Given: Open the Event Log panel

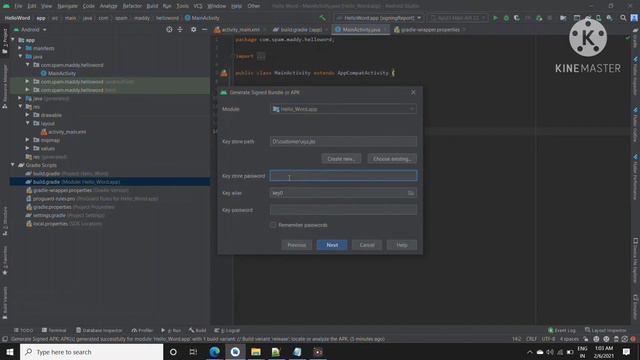Looking at the screenshot, I should click(x=562, y=330).
